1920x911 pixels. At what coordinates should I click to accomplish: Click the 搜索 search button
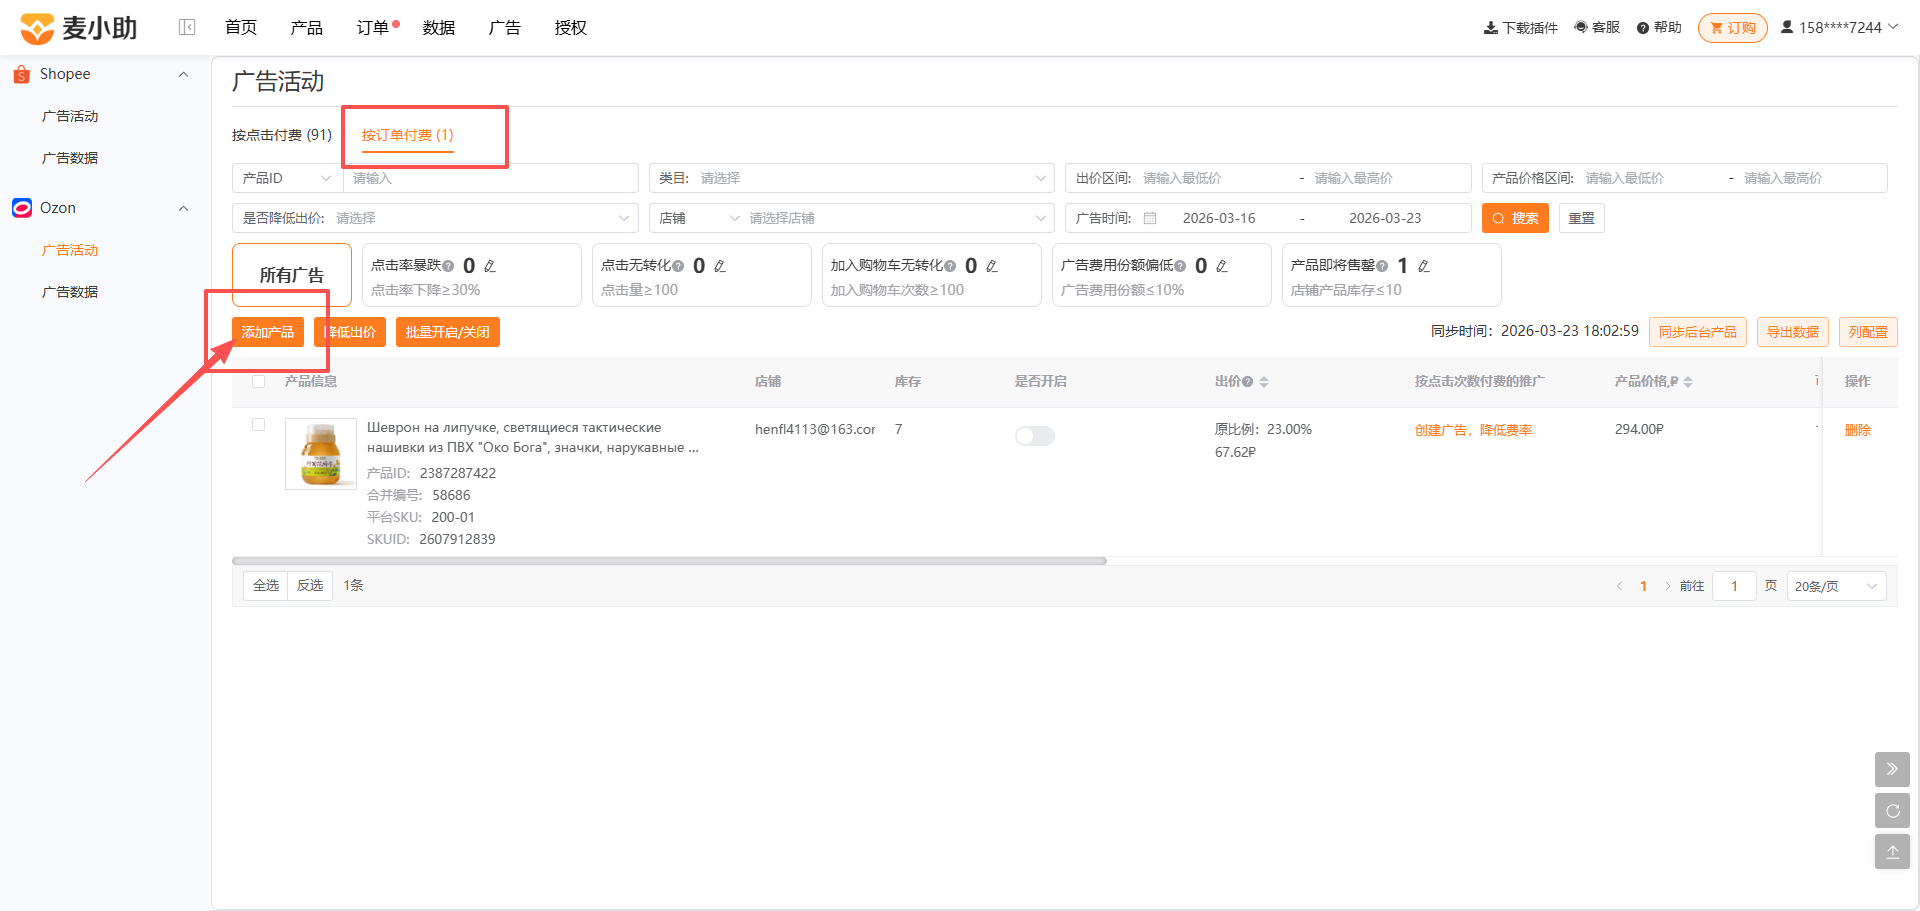pyautogui.click(x=1515, y=218)
